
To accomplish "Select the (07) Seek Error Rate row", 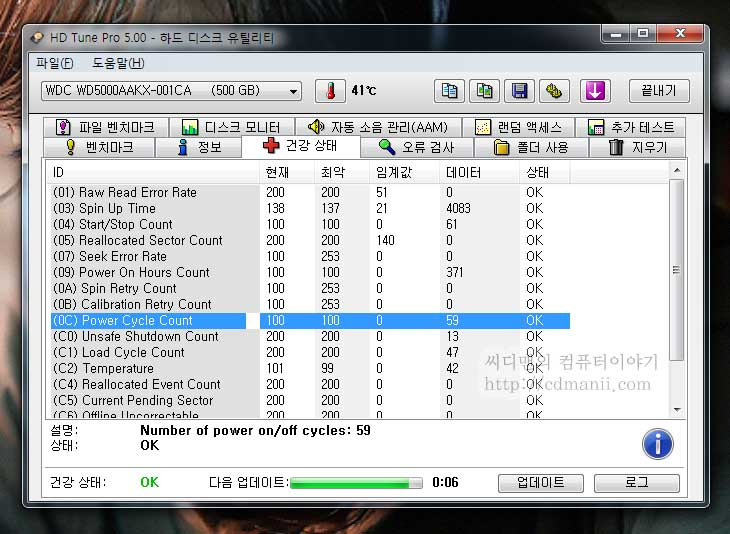I will click(310, 256).
